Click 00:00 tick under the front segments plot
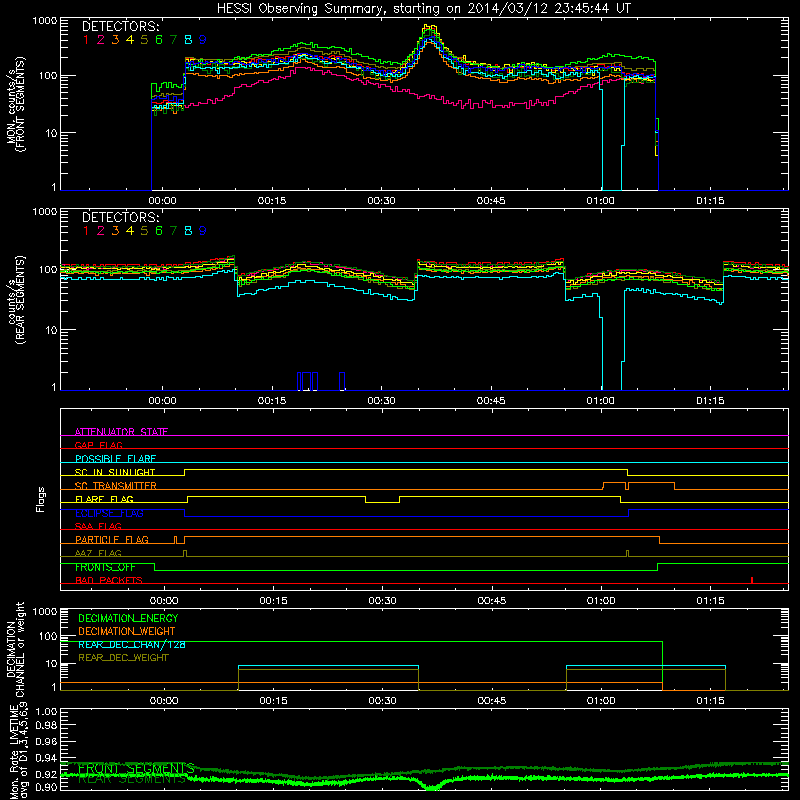 click(162, 201)
